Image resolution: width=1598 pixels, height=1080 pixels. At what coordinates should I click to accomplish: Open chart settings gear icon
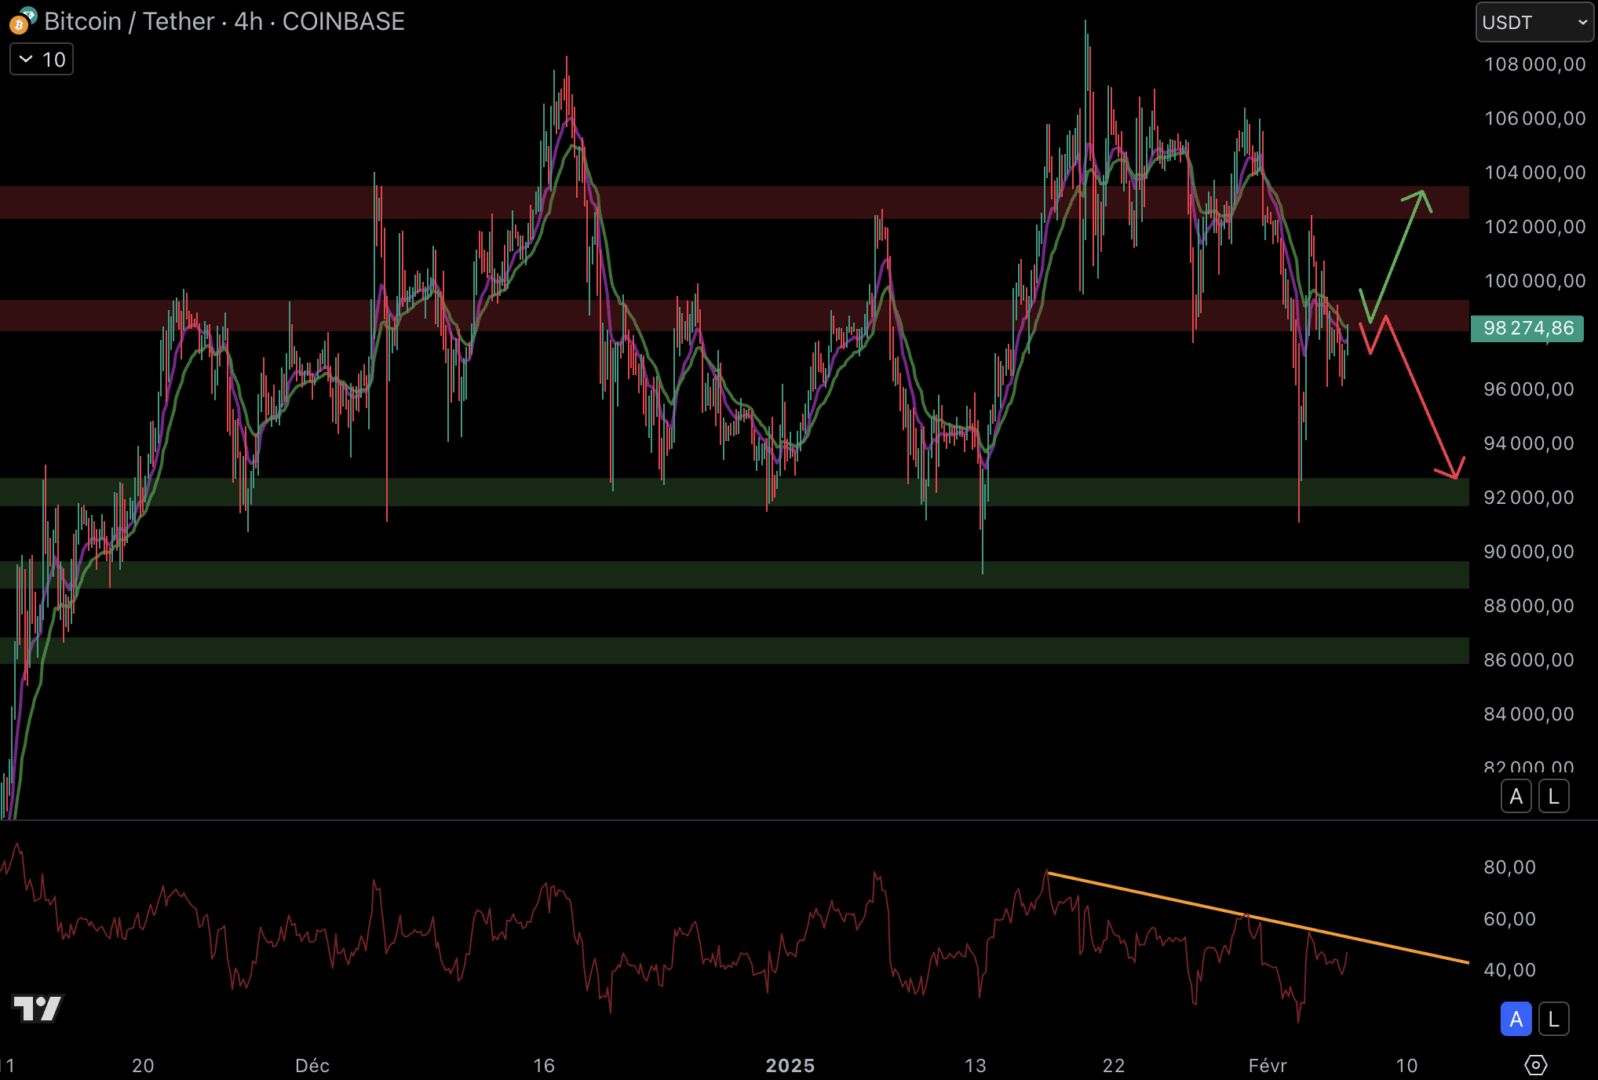1535,1065
